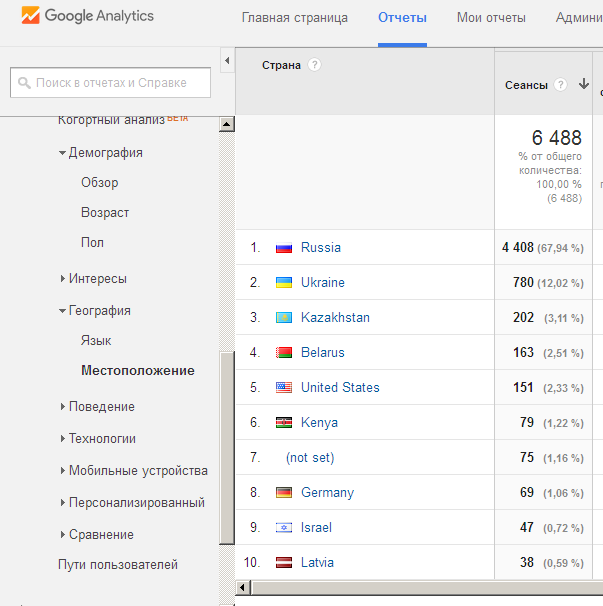Expand the Мобильные устройства section
Screen dimensions: 603x606
[x=63, y=470]
